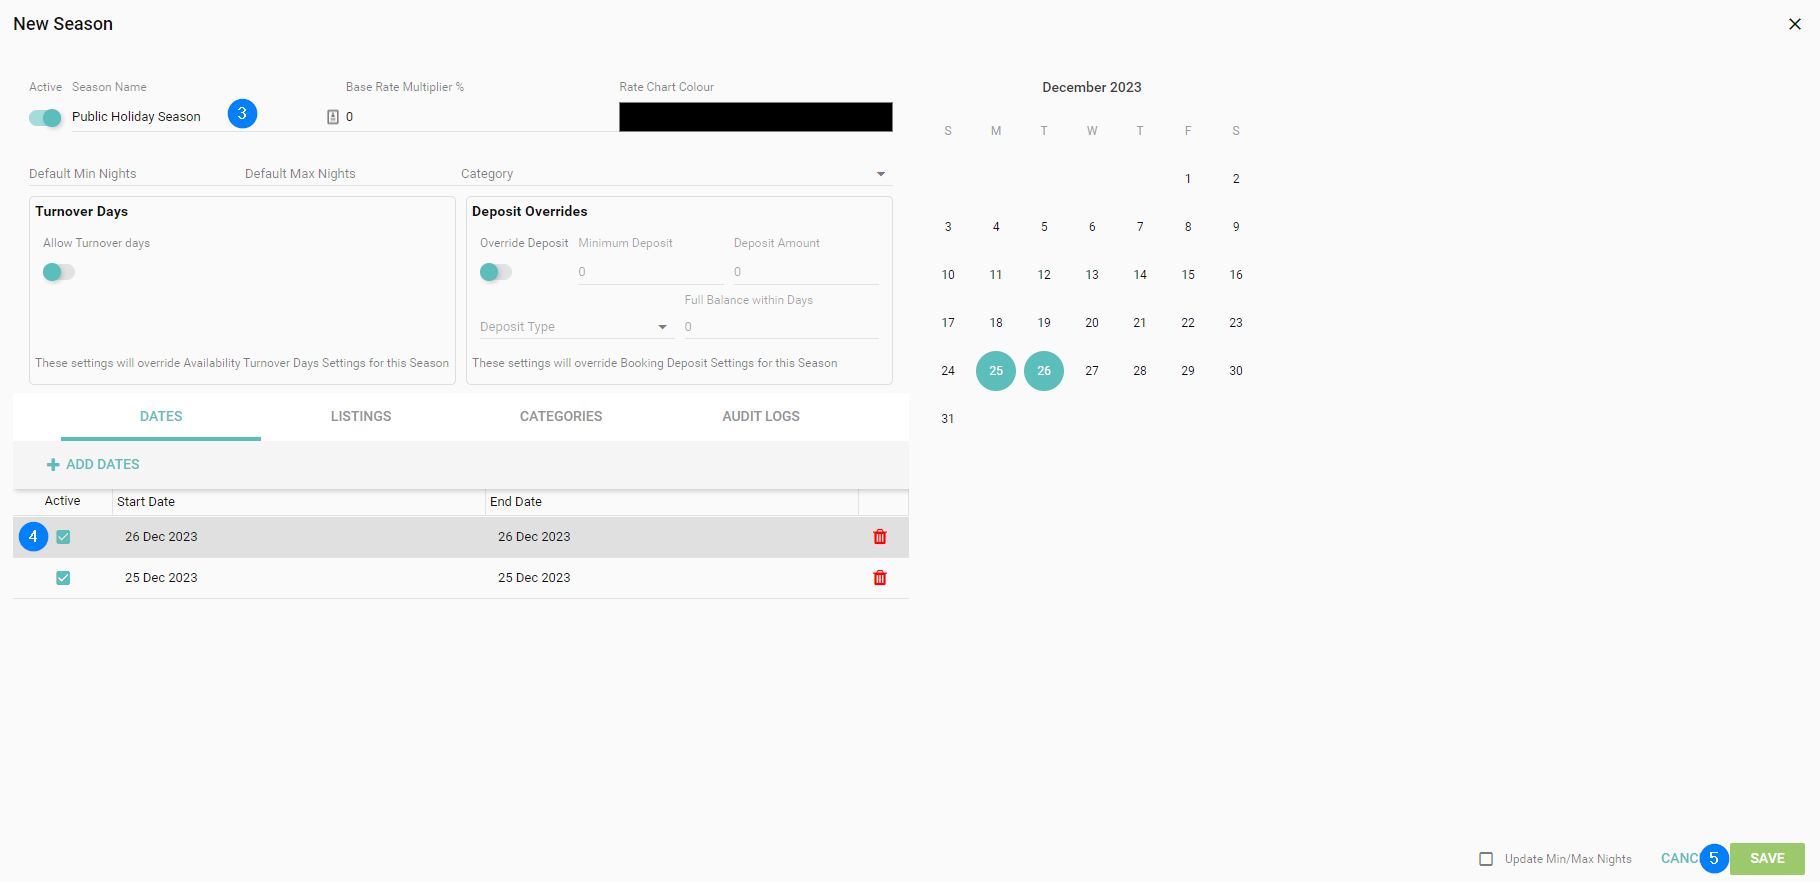This screenshot has width=1820, height=882.
Task: Delete the 25 Dec 2023 date row
Action: pos(880,578)
